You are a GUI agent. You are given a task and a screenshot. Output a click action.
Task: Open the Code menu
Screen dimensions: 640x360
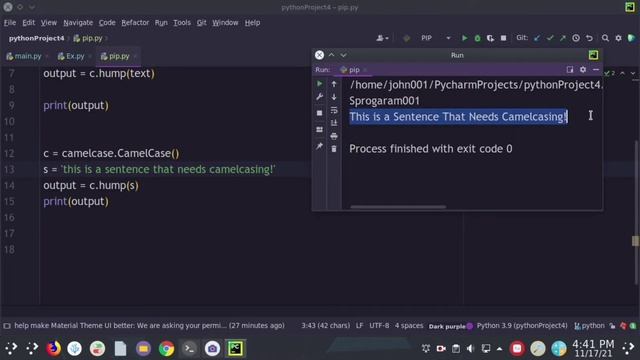click(107, 23)
